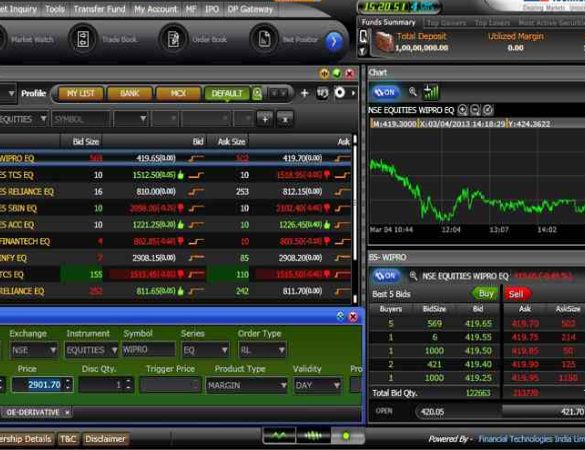The width and height of the screenshot is (585, 450).
Task: Switch to MCX profile tab
Action: (x=178, y=93)
